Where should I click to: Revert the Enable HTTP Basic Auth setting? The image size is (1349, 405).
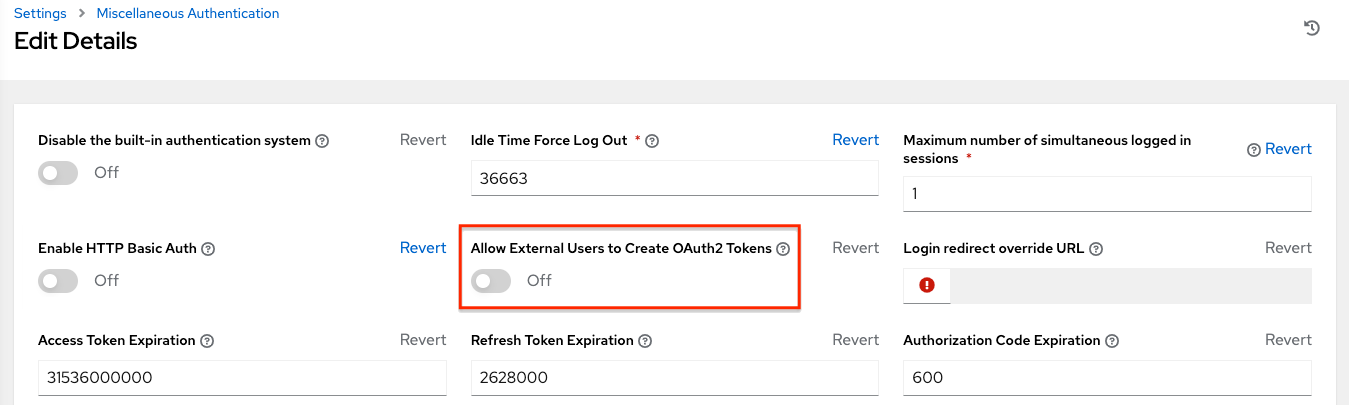(423, 248)
